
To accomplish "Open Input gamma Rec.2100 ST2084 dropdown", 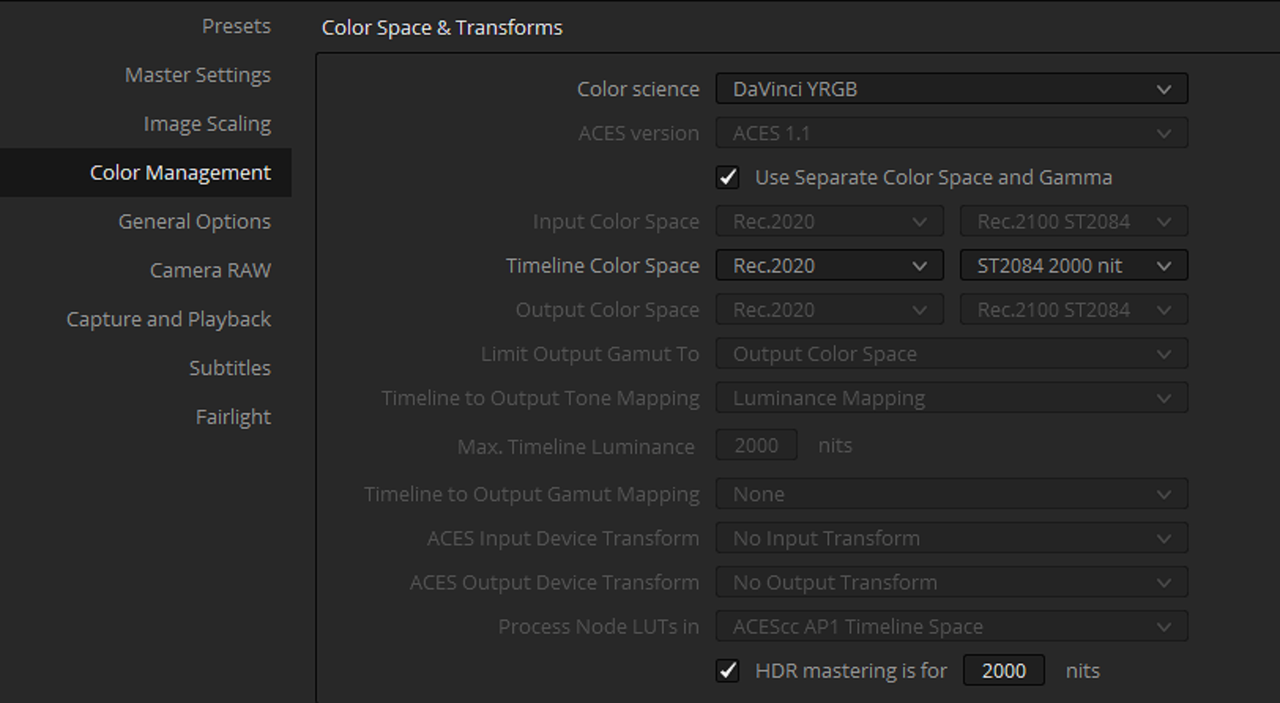I will tap(1074, 221).
